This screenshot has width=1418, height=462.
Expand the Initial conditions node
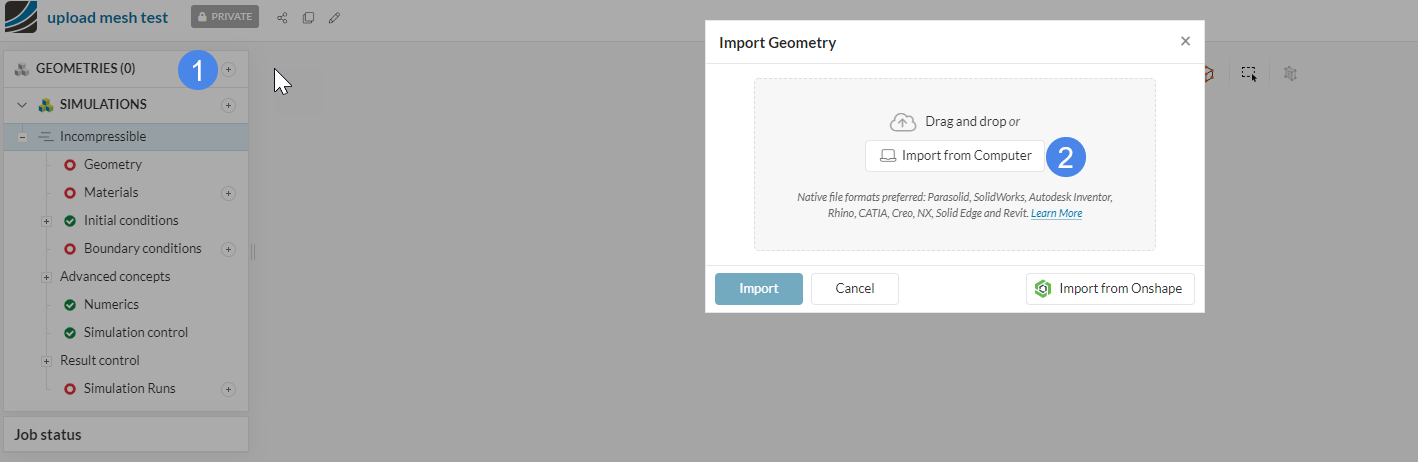46,221
